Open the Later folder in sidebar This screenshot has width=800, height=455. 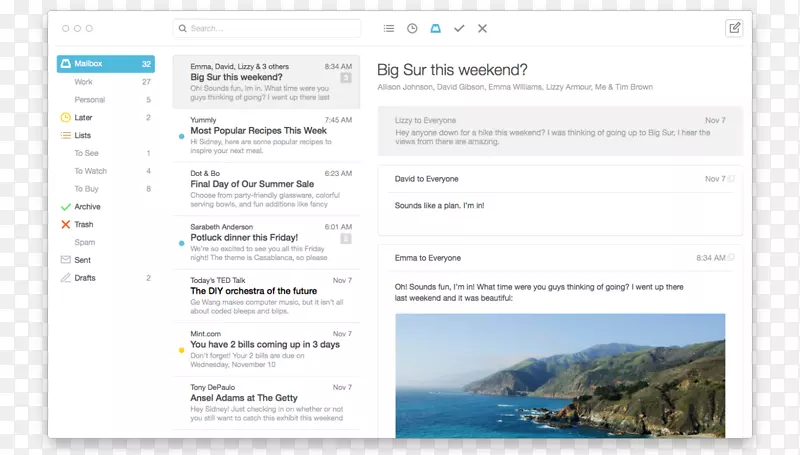click(84, 117)
